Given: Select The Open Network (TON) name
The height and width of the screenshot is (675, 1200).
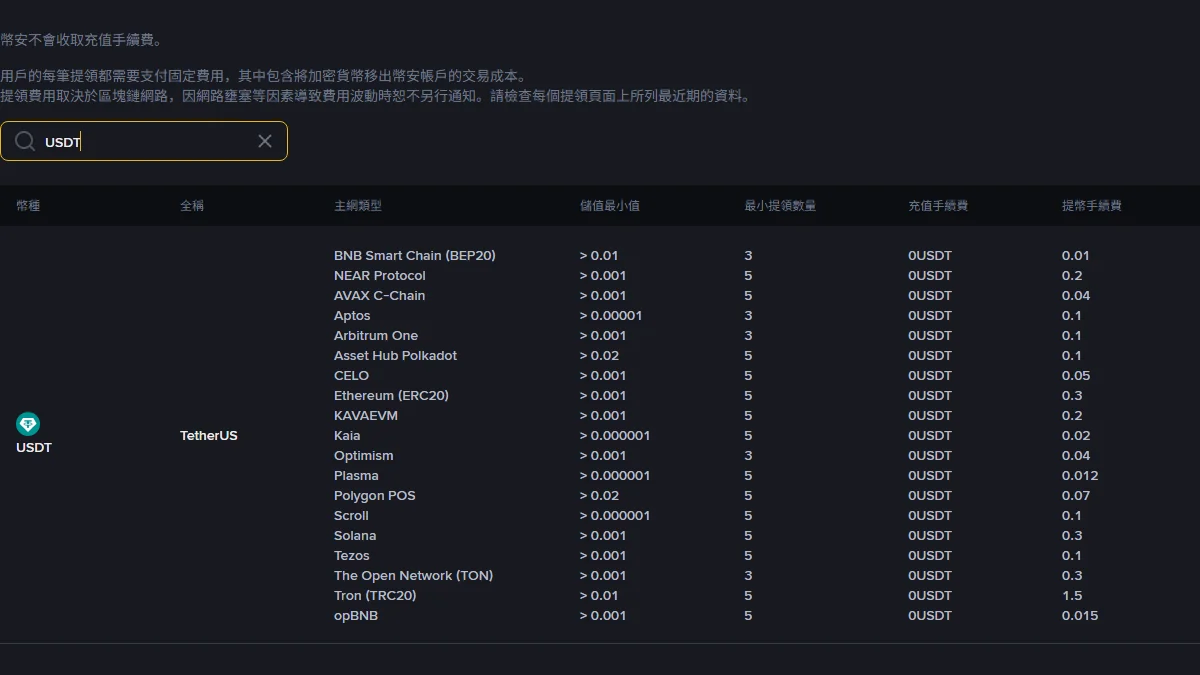Looking at the screenshot, I should [x=414, y=576].
